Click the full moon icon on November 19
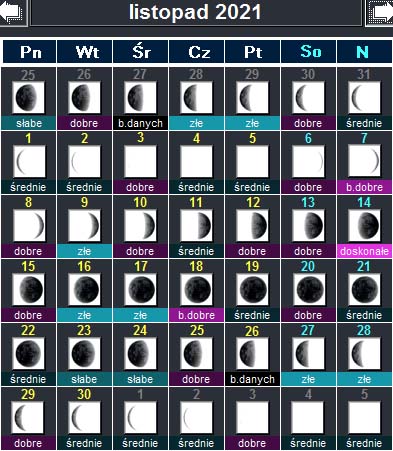393x451 pixels. (x=252, y=289)
